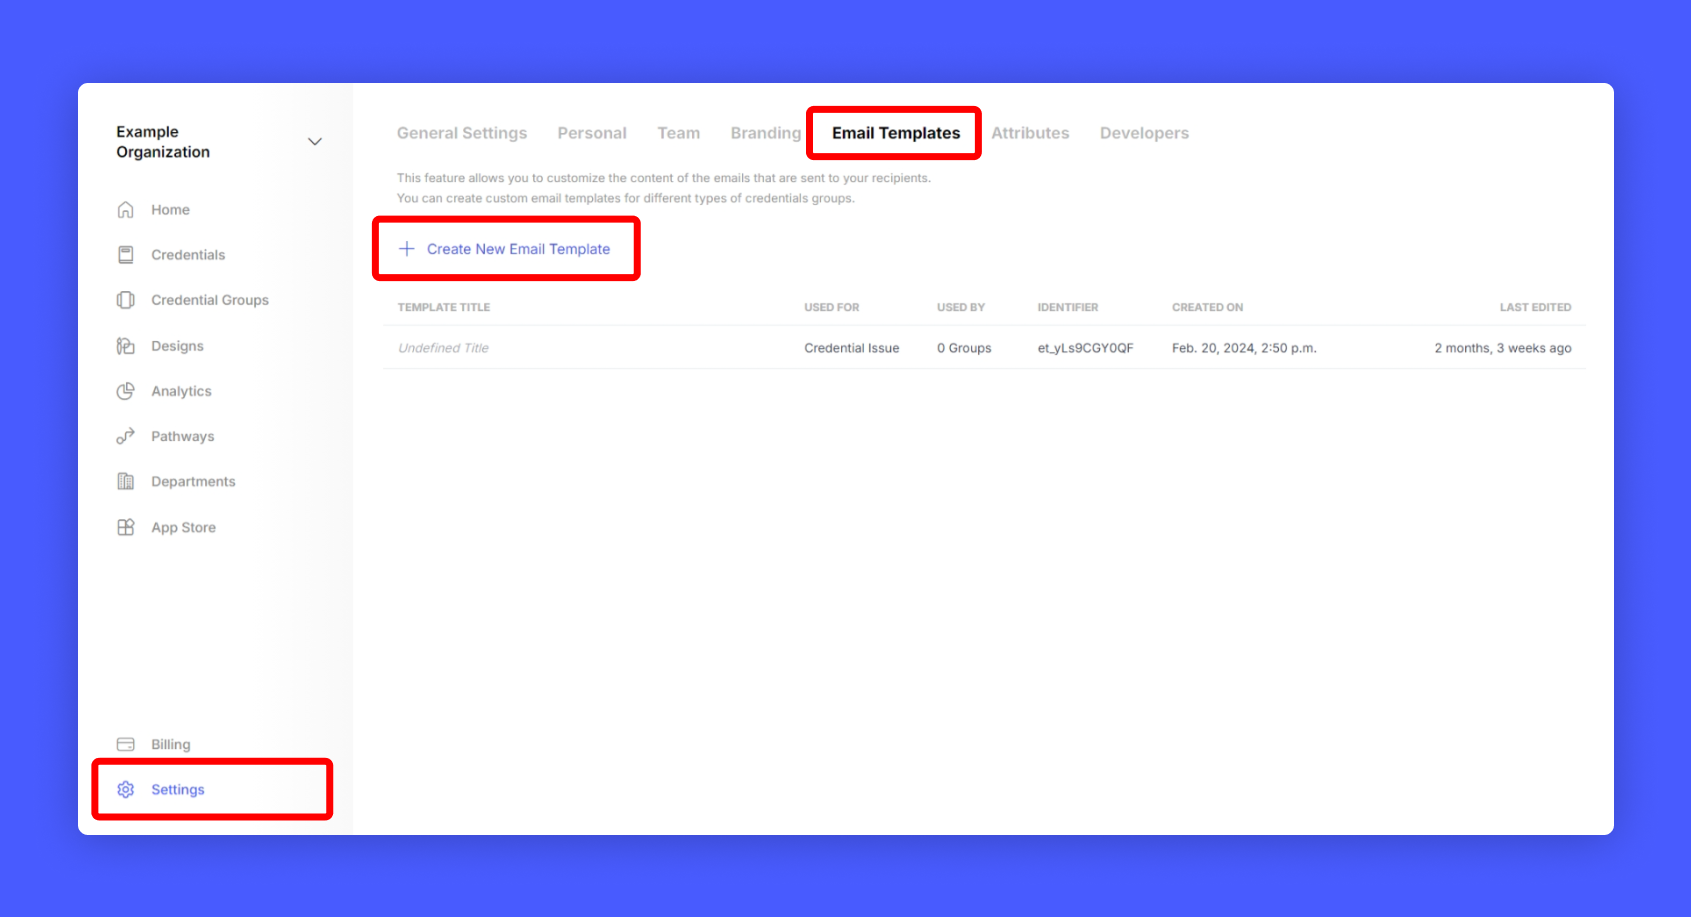The width and height of the screenshot is (1691, 917).
Task: Expand the Example Organization dropdown chevron
Action: pyautogui.click(x=315, y=142)
